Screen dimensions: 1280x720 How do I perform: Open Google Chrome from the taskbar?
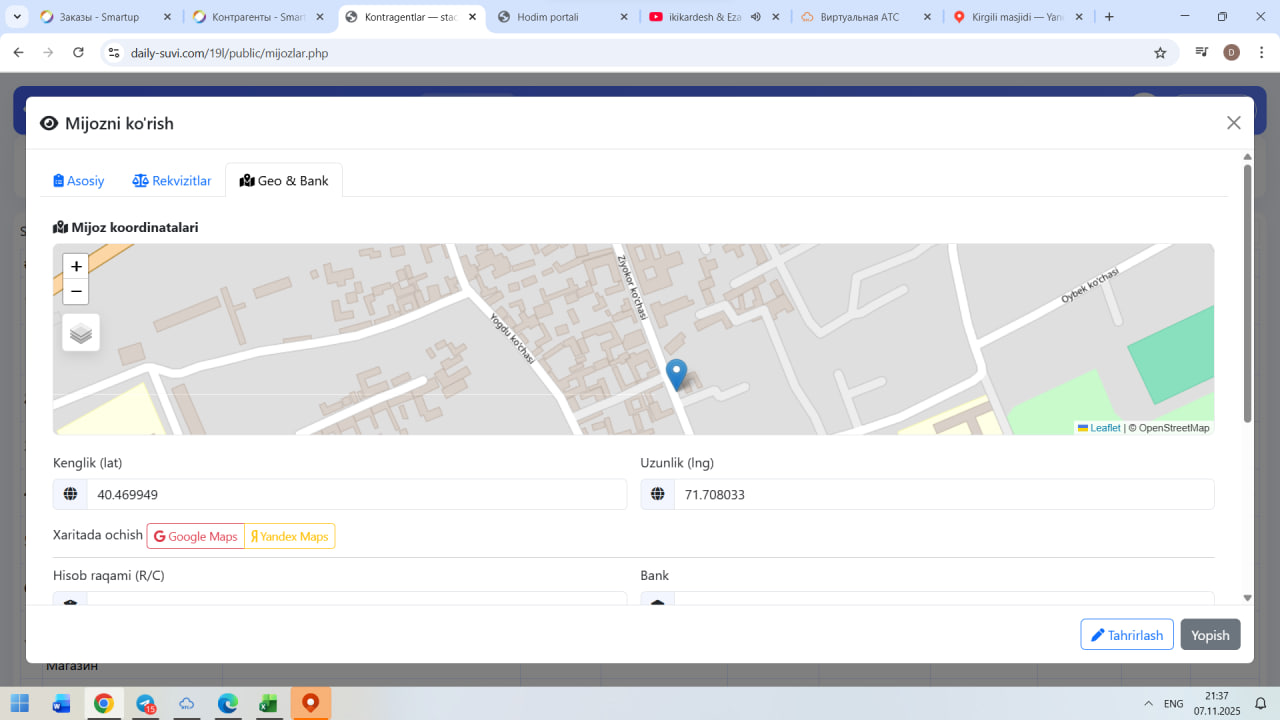(103, 703)
